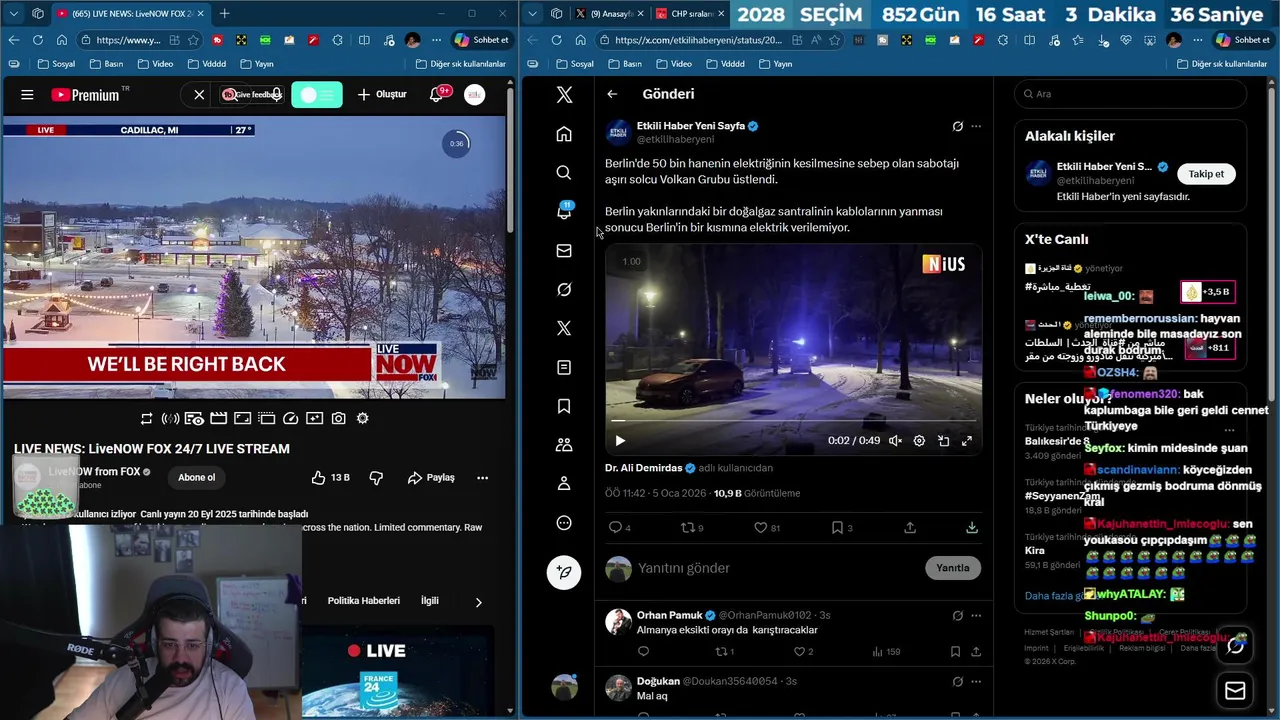The width and height of the screenshot is (1280, 720).
Task: Go back using arrow beside Gönderi
Action: click(612, 94)
